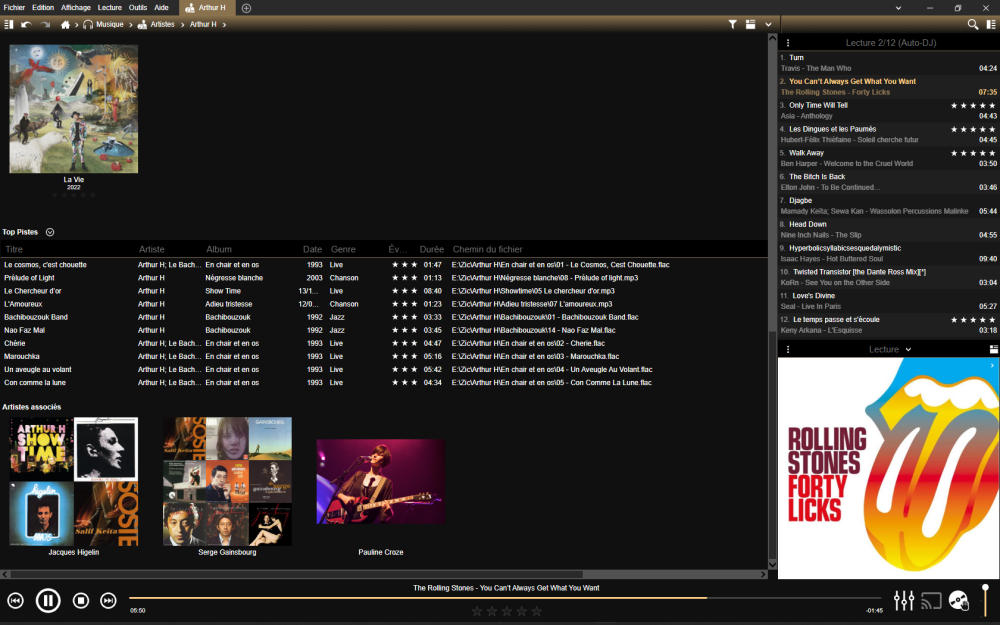Open the Jacques Higelin artist link
This screenshot has height=625, width=1000.
pos(74,552)
